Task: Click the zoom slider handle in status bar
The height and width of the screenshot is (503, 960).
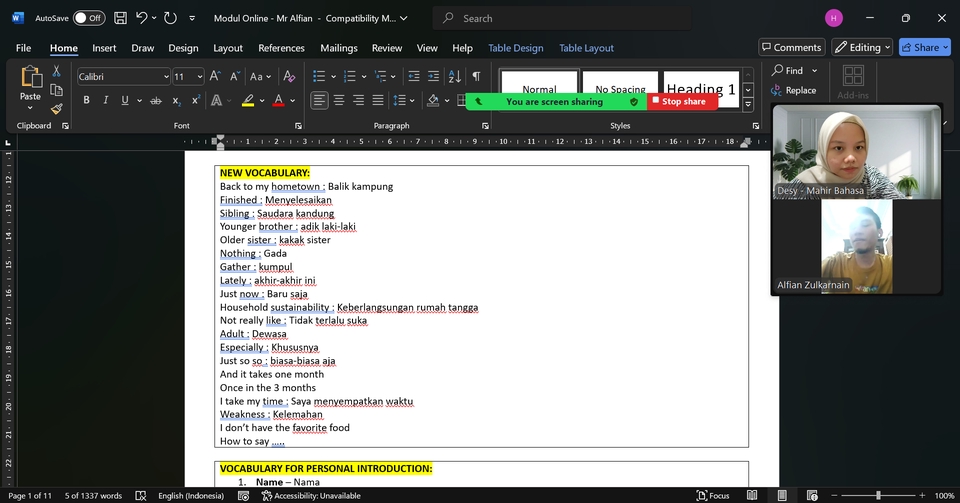Action: click(878, 496)
